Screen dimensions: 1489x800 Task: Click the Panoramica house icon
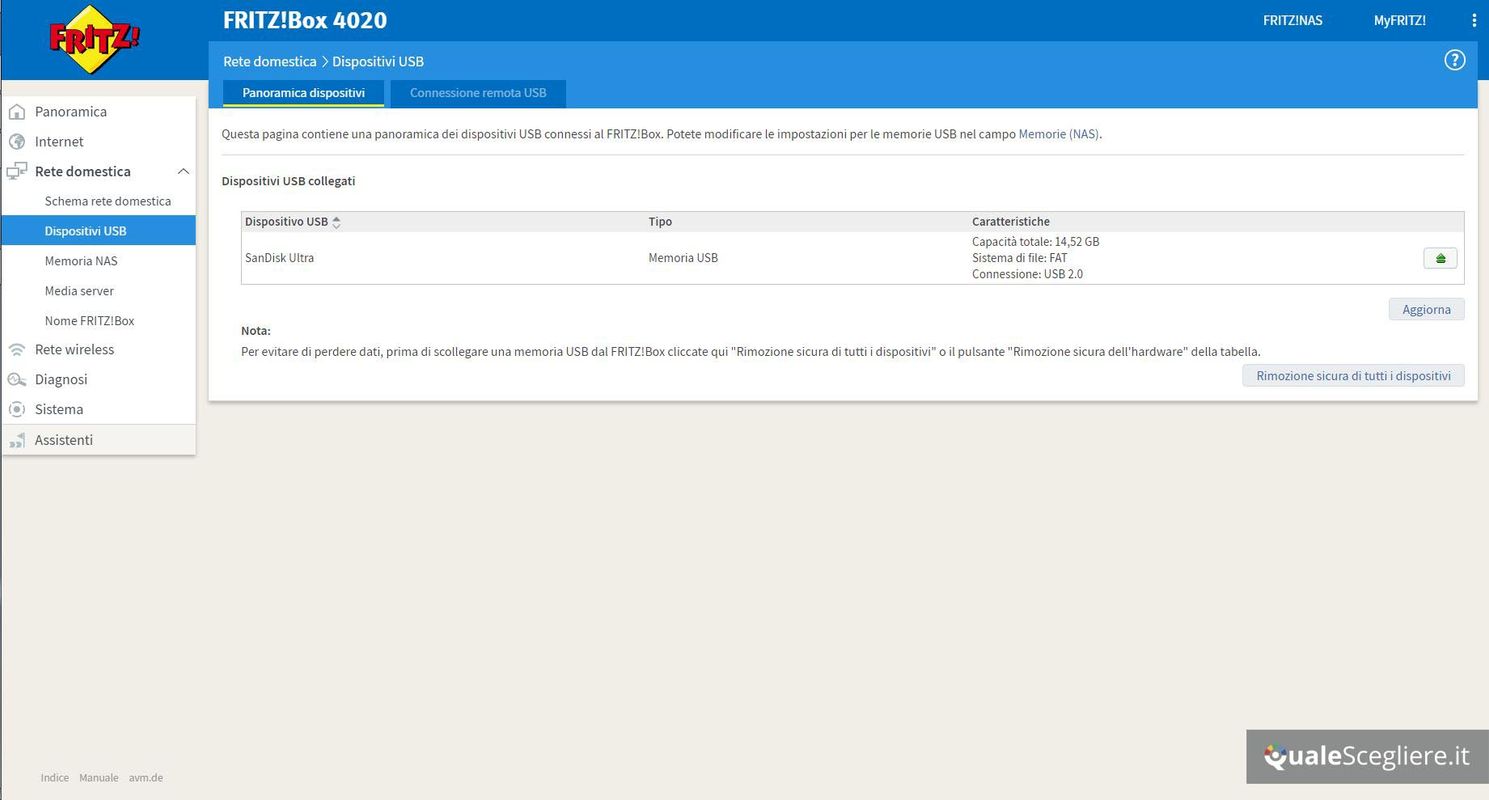click(17, 112)
